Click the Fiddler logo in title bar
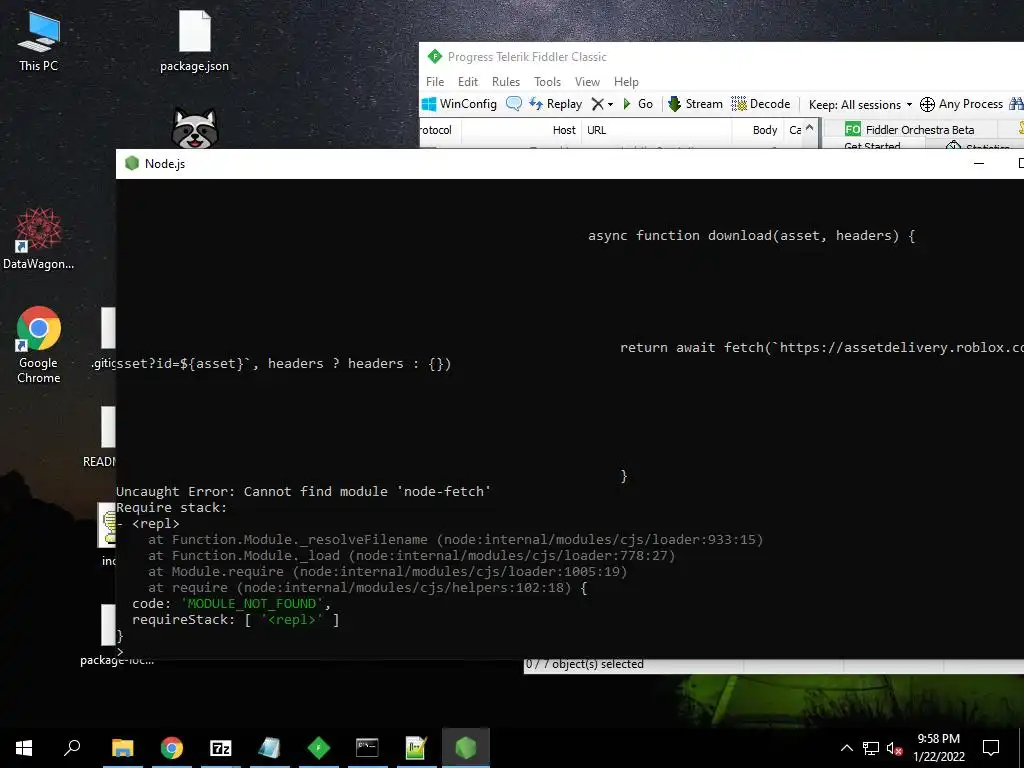1024x768 pixels. [435, 57]
